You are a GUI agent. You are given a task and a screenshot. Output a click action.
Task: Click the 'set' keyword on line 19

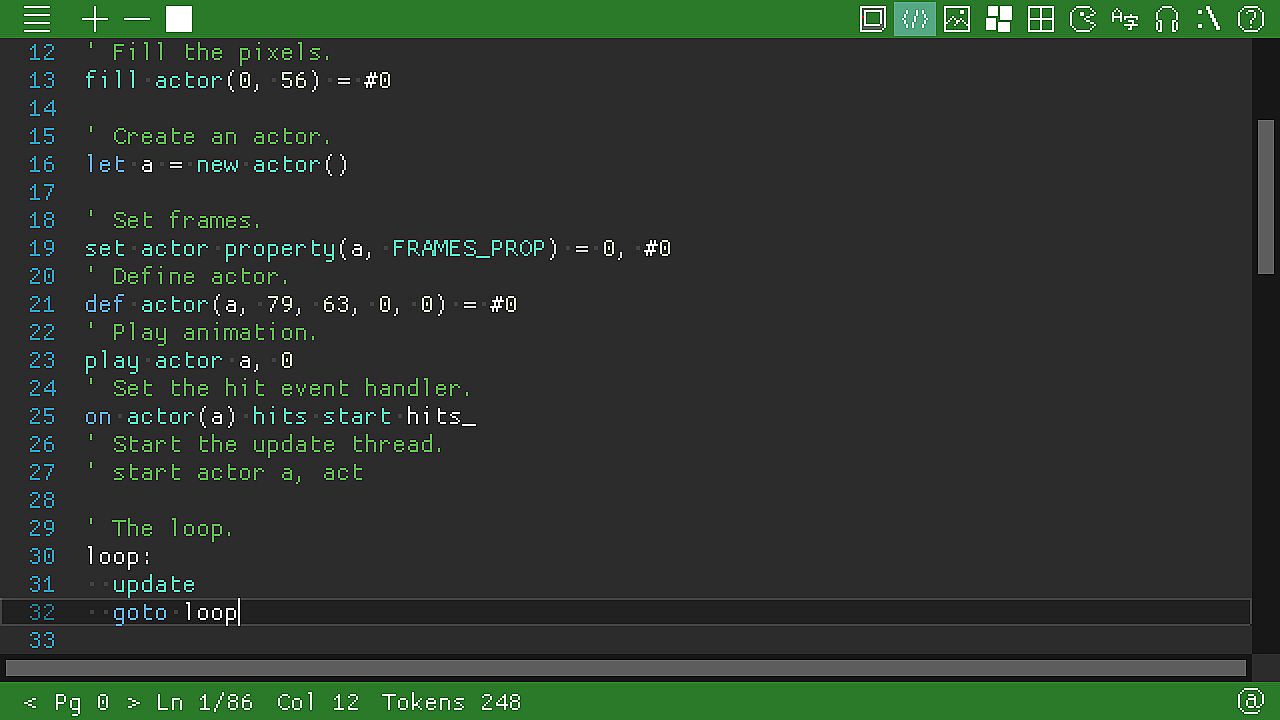105,248
